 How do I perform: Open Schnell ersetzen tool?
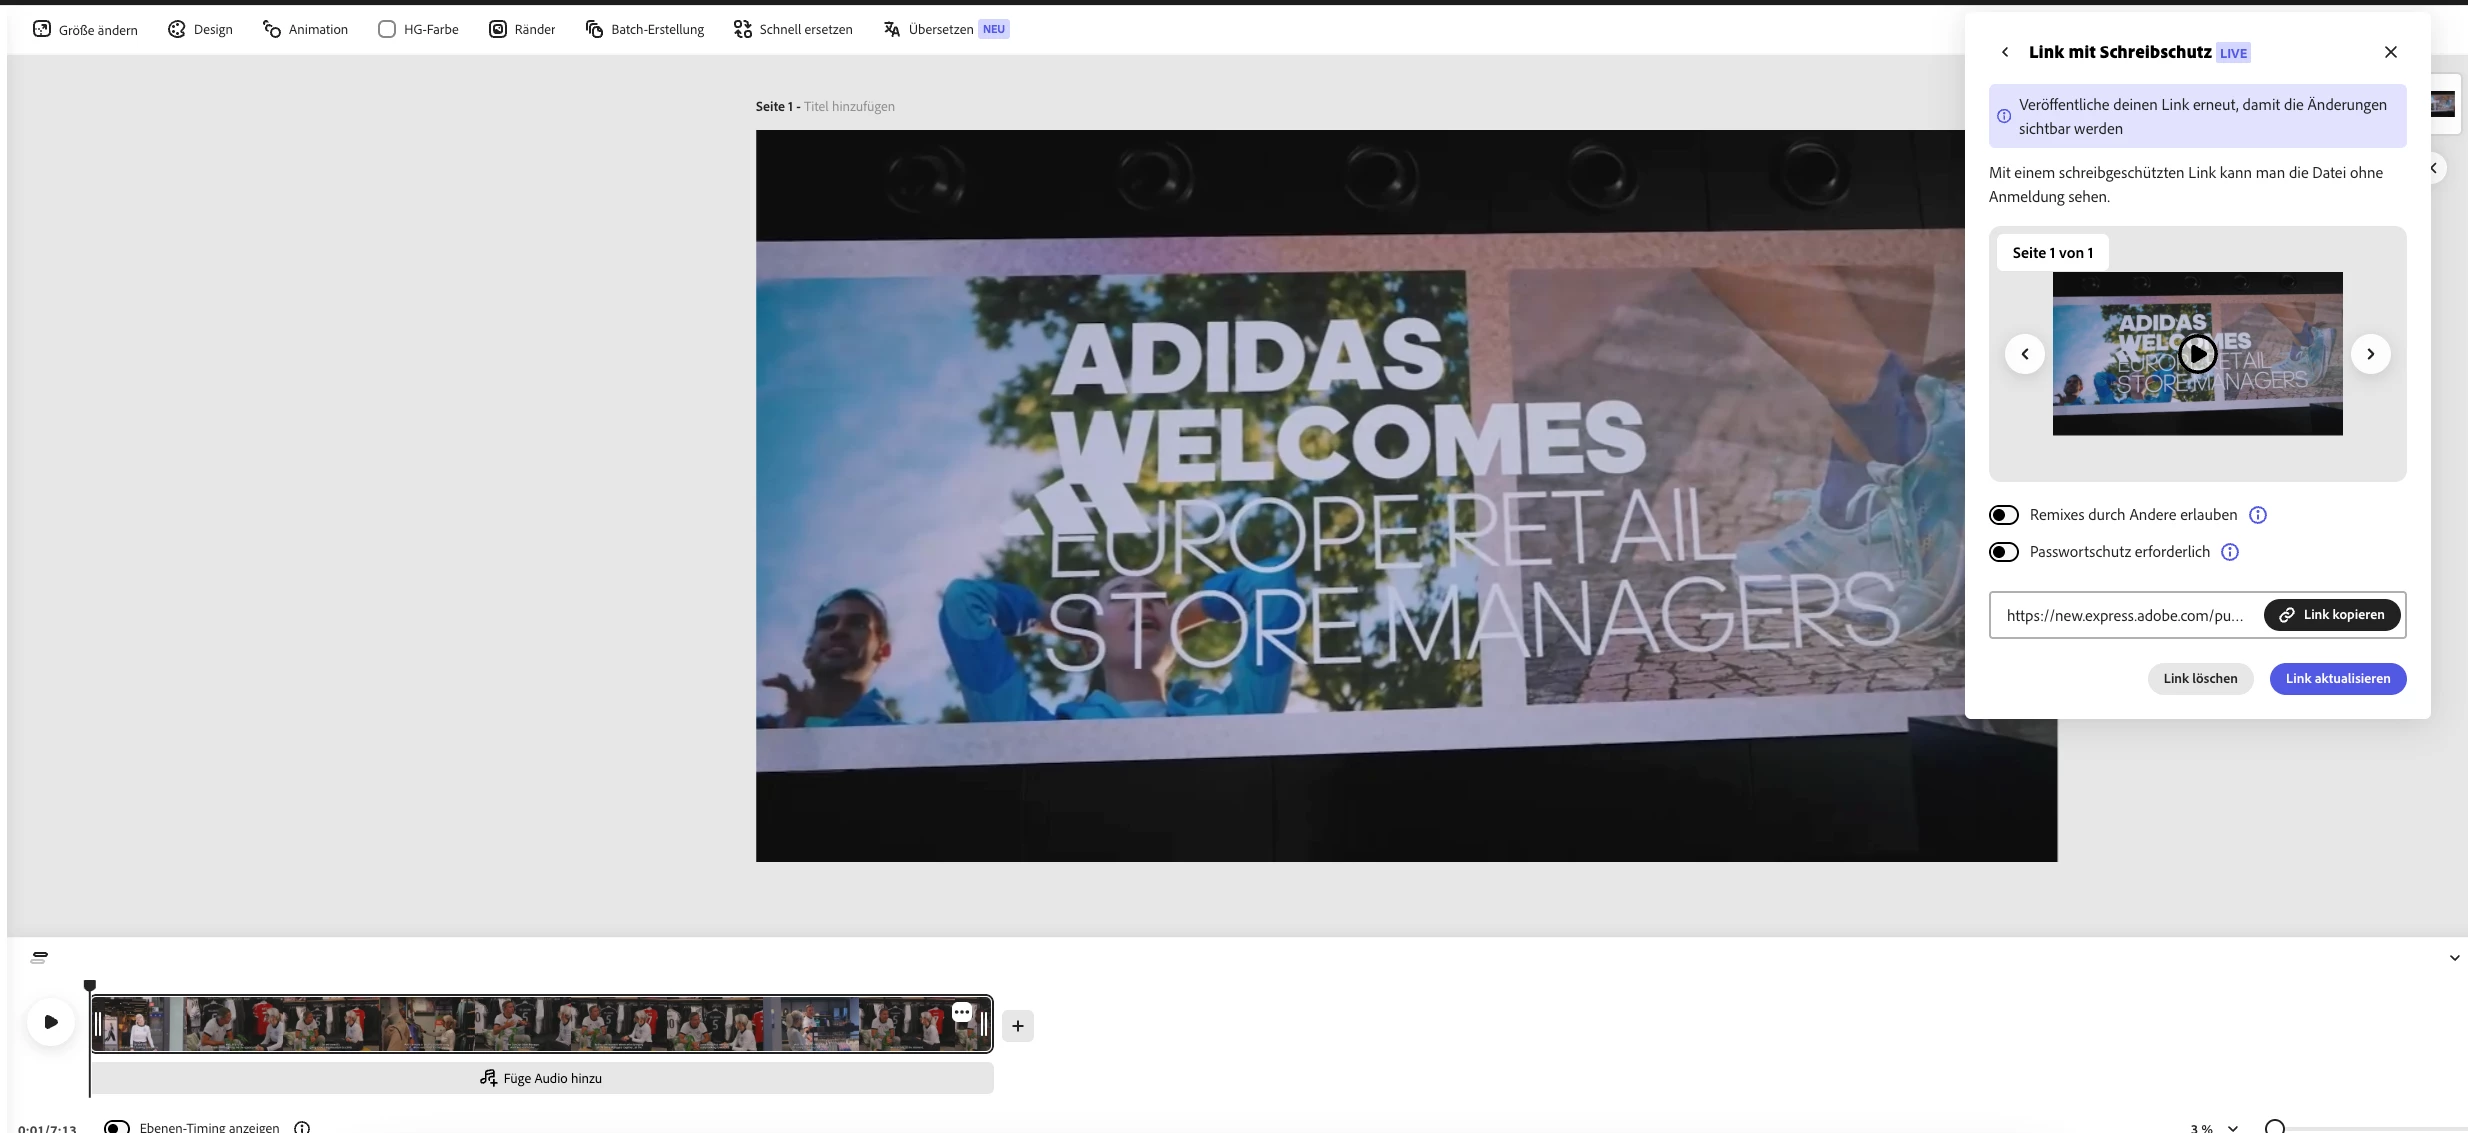[x=743, y=29]
